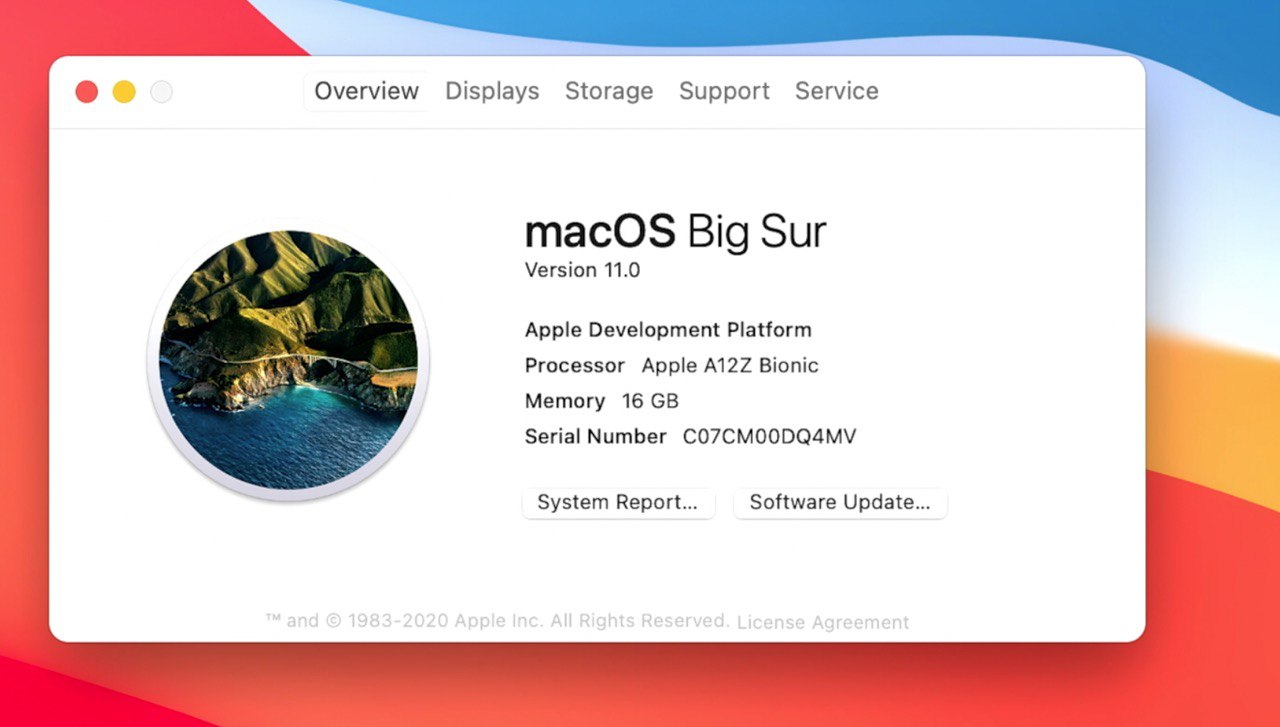The height and width of the screenshot is (727, 1280).
Task: Select the Service tab
Action: (x=837, y=91)
